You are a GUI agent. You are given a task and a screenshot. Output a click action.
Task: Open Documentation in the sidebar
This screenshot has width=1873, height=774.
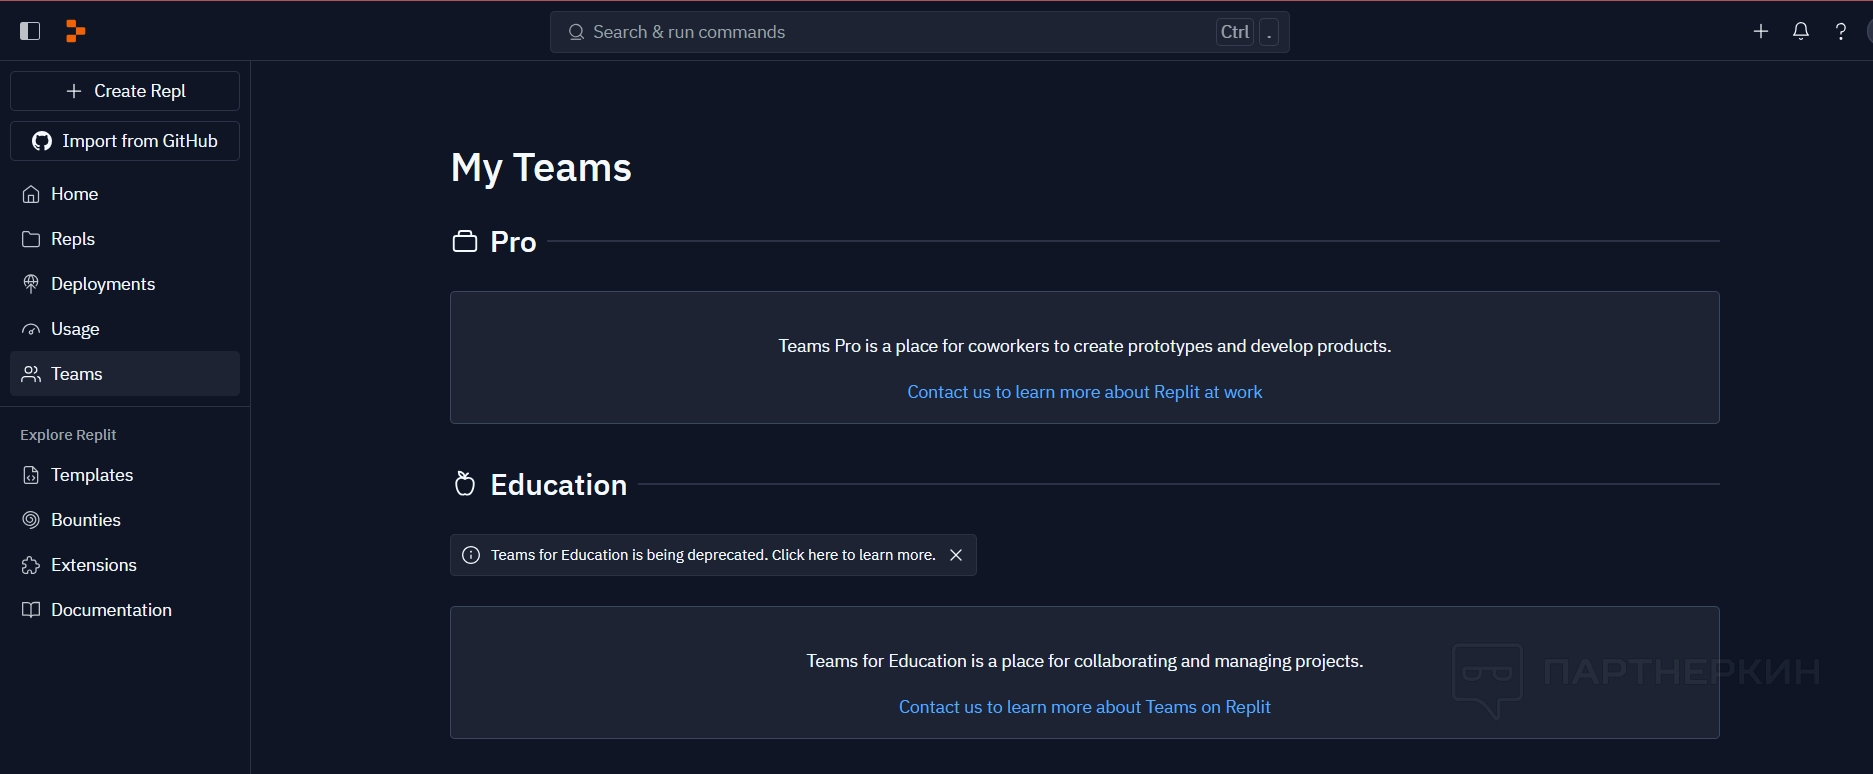[x=111, y=610]
